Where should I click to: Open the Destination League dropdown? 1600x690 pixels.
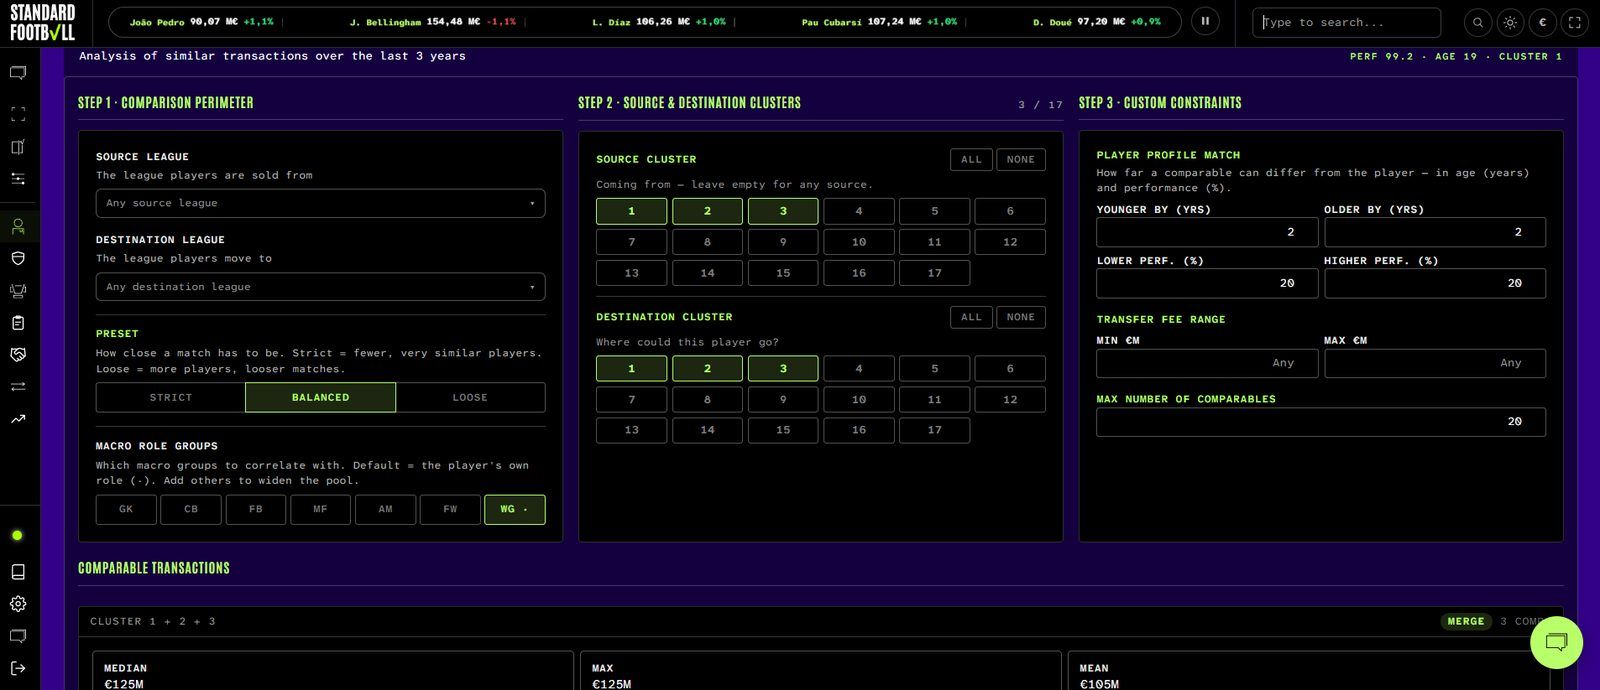point(320,287)
